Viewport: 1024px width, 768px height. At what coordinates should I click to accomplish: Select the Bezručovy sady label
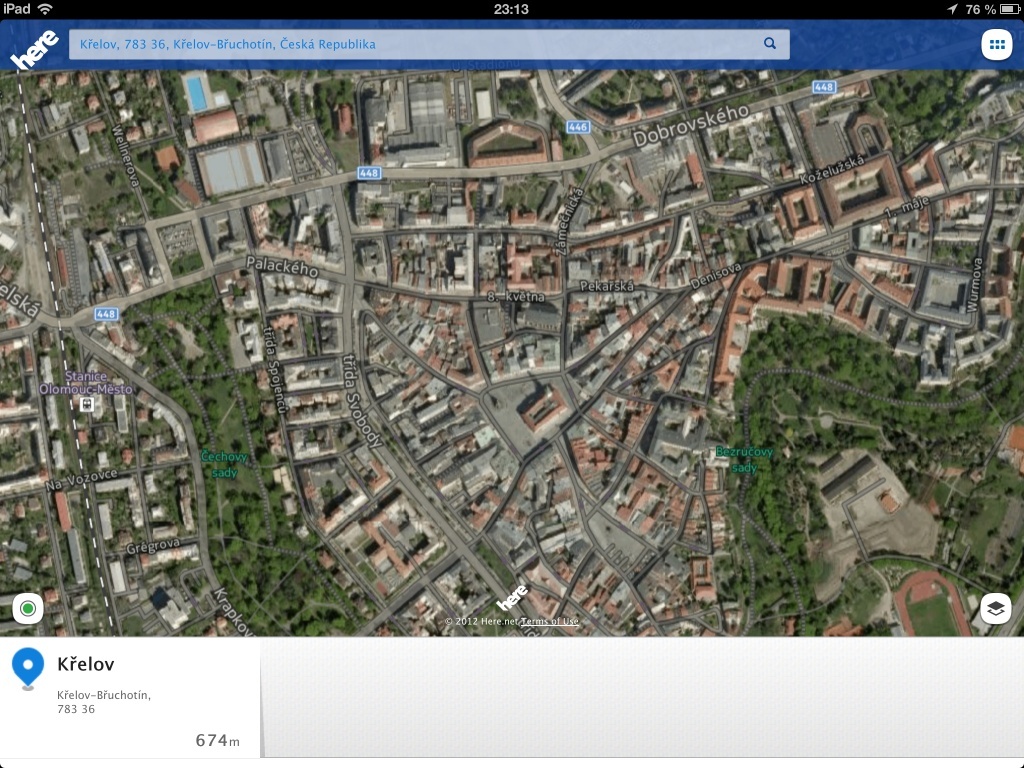[743, 457]
